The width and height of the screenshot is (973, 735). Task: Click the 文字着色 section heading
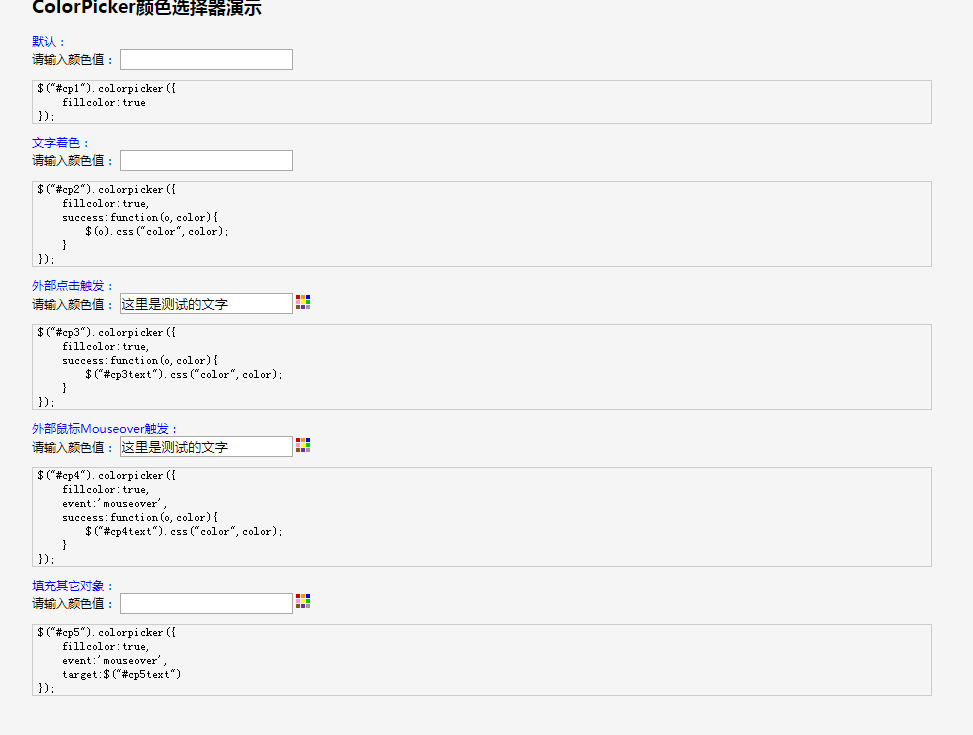60,143
